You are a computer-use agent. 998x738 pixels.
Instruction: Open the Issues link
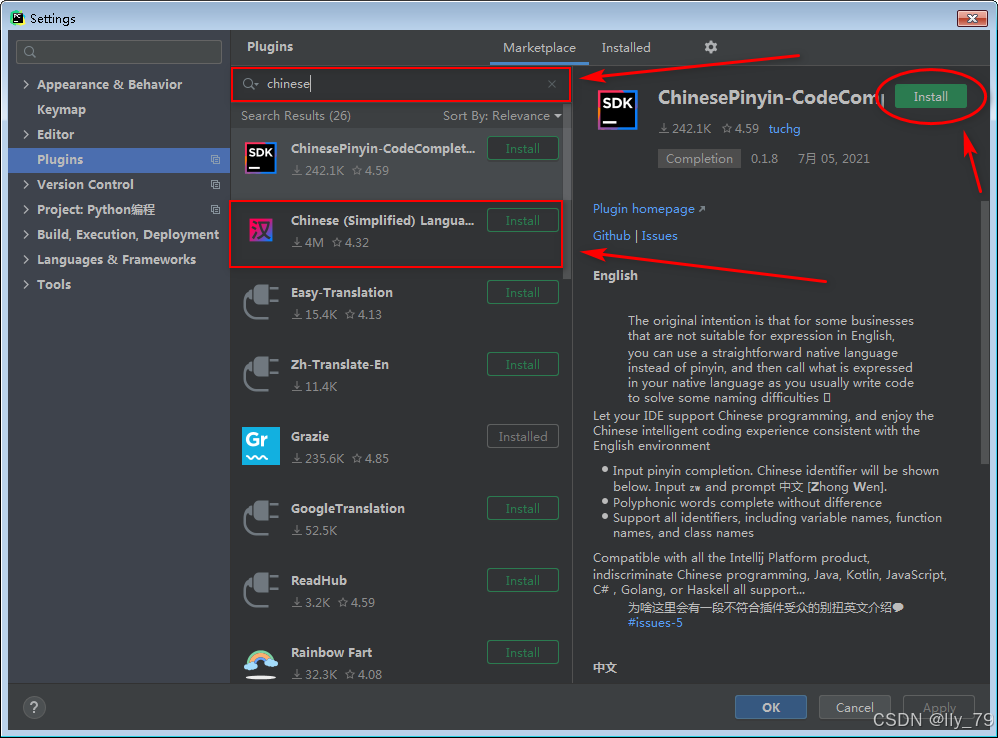(659, 235)
